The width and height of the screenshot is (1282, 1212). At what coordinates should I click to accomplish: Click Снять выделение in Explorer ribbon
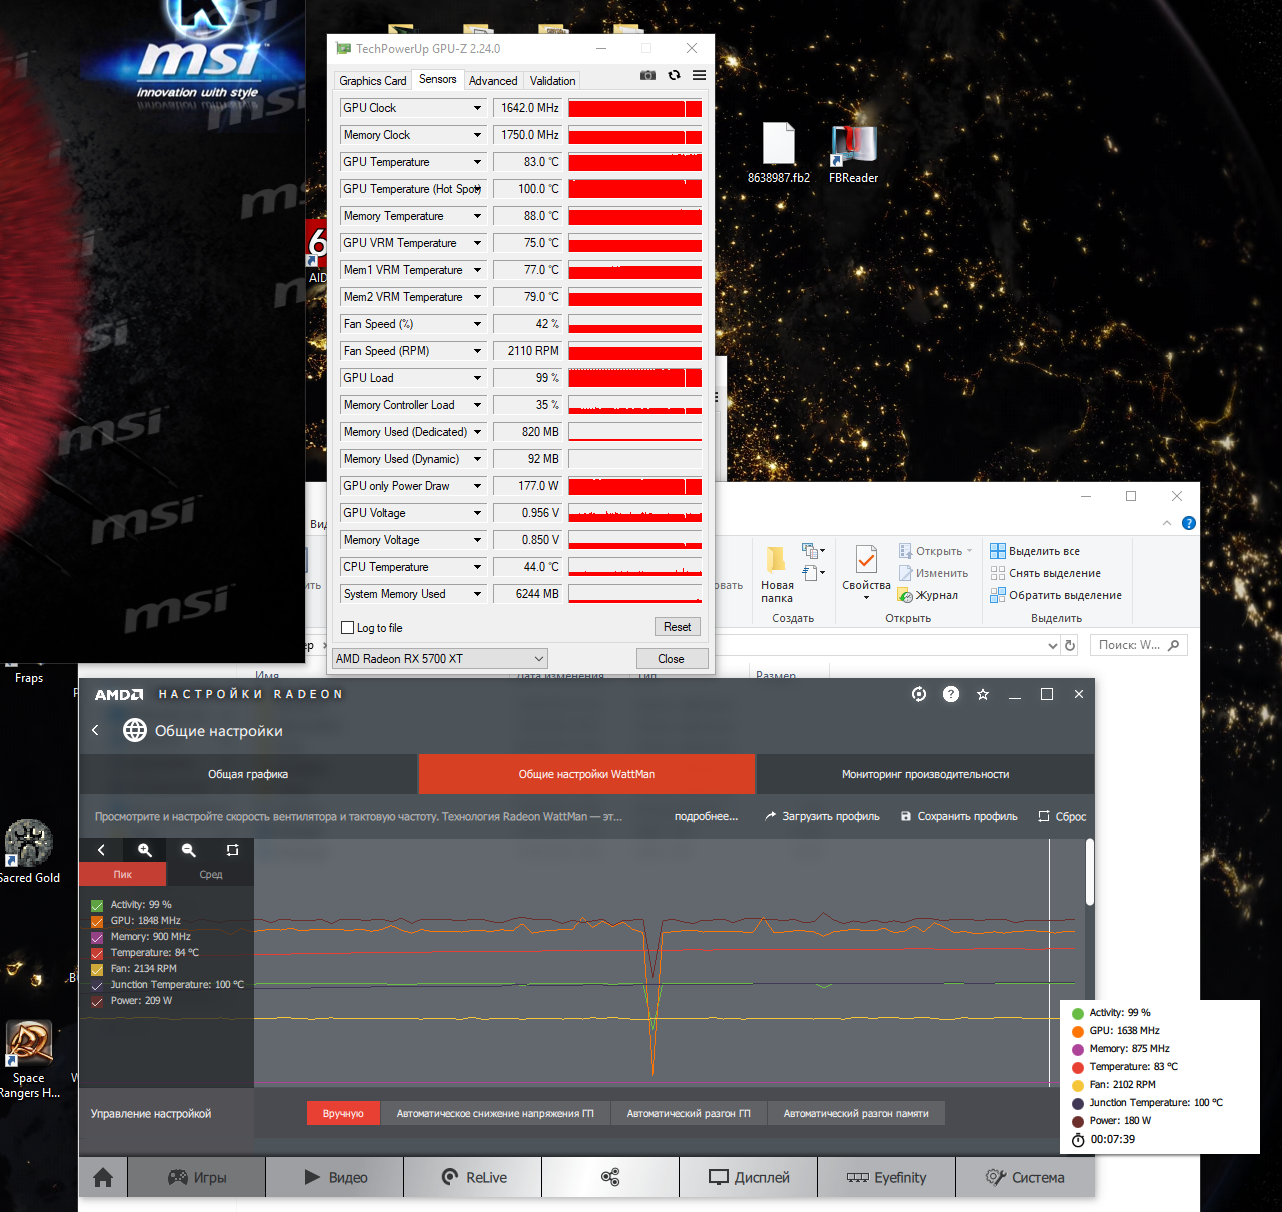1045,573
